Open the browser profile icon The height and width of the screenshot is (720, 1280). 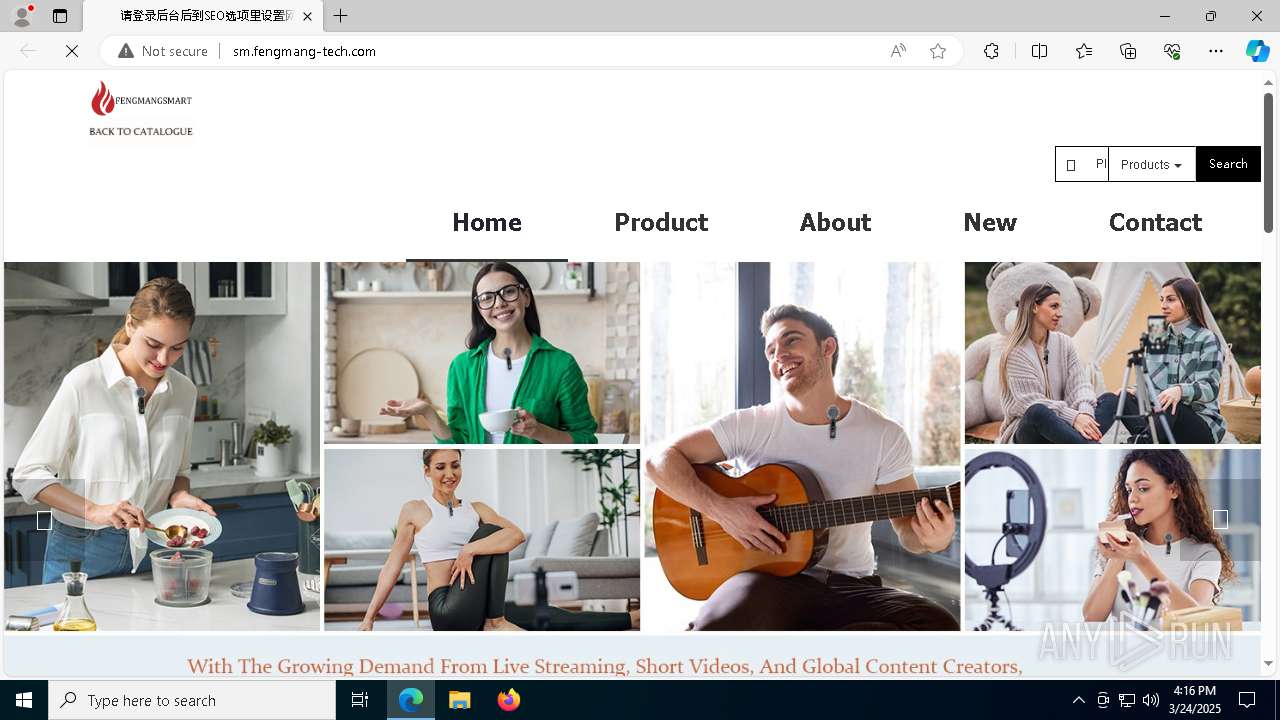22,16
